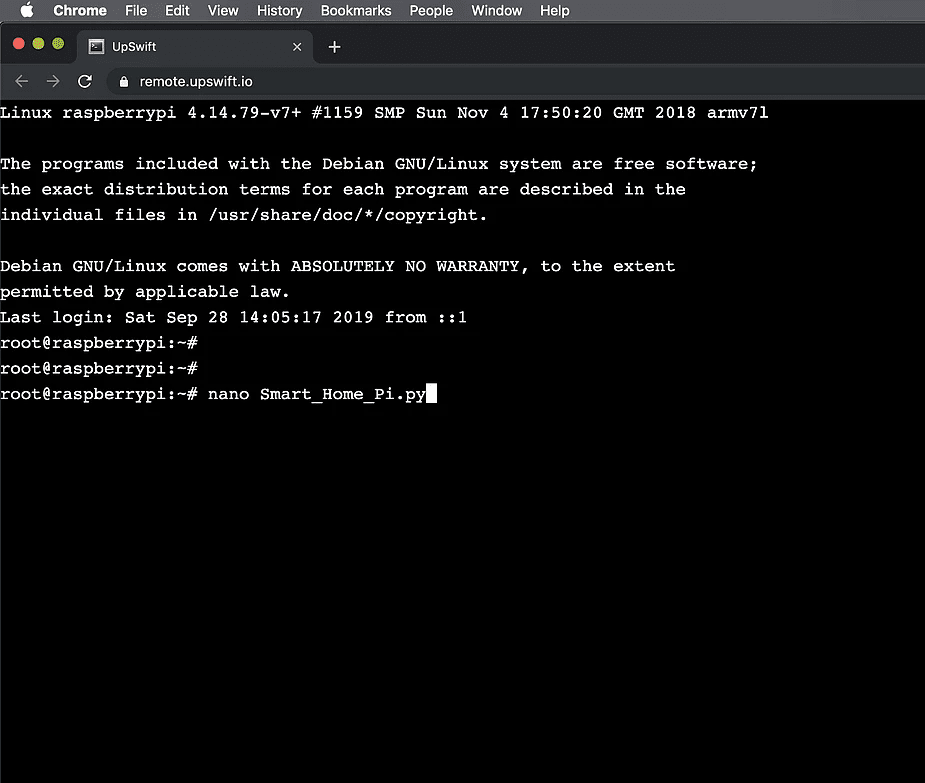Open the Bookmarks menu

point(356,11)
